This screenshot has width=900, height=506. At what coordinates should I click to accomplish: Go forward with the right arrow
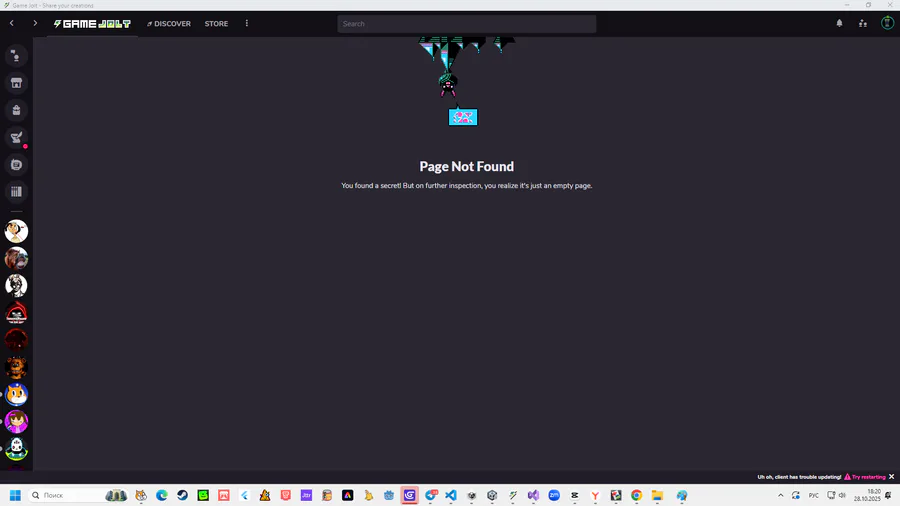35,23
